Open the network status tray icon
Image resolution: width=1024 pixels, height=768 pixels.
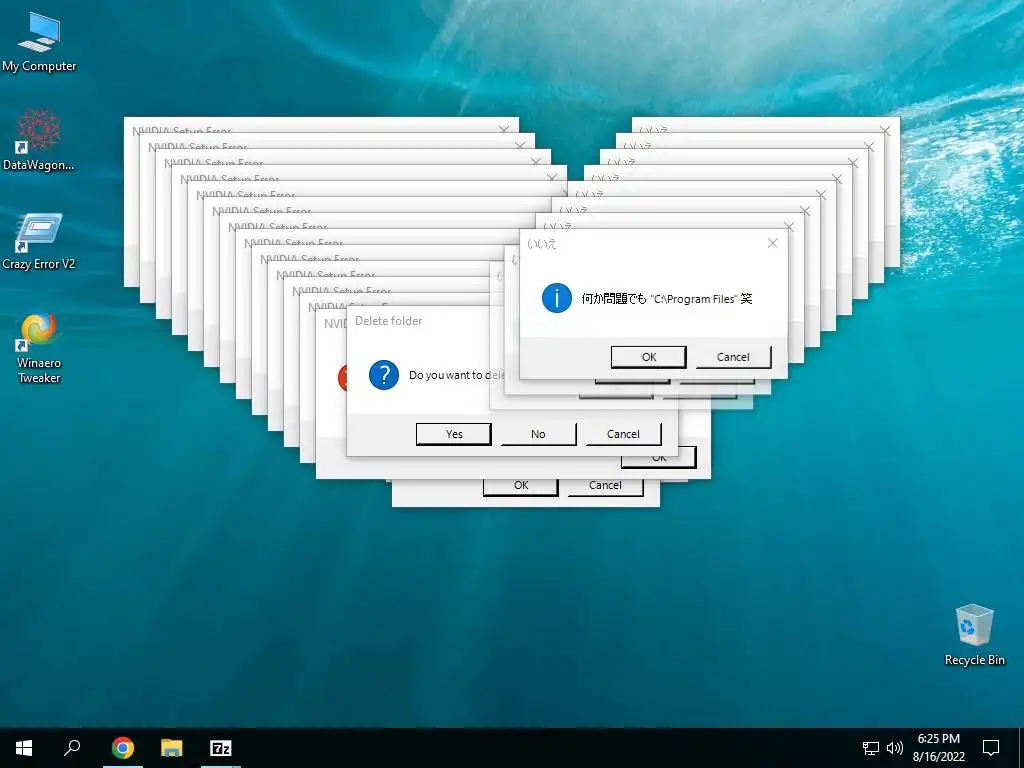pyautogui.click(x=871, y=748)
